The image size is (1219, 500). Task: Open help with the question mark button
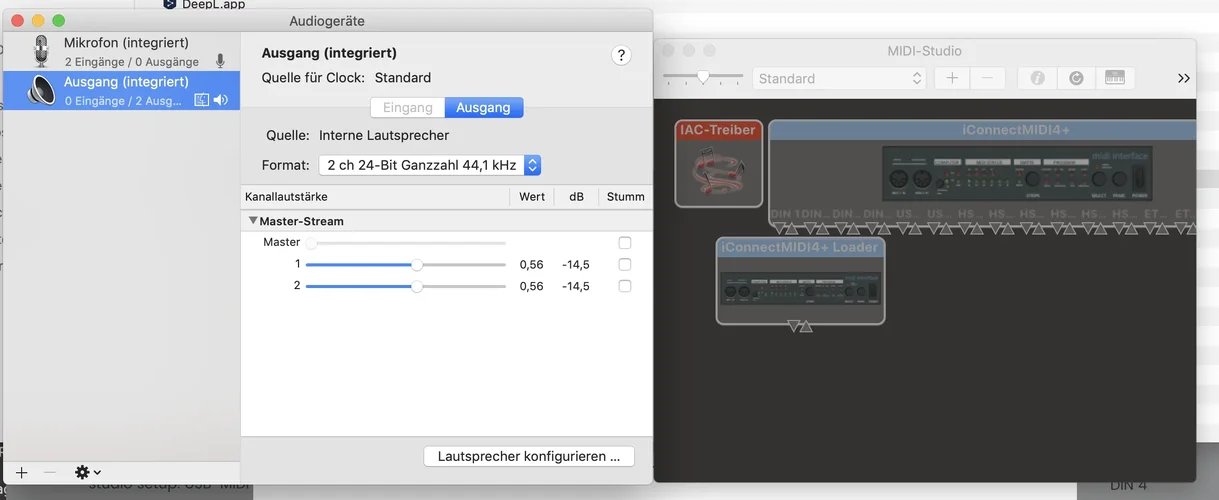[x=621, y=56]
